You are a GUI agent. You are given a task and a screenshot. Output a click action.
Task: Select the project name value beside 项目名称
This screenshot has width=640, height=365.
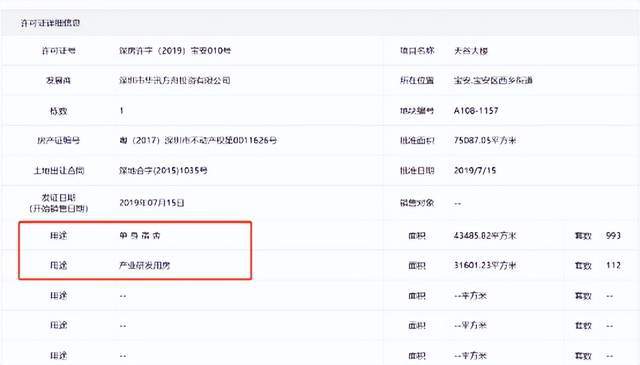[471, 51]
